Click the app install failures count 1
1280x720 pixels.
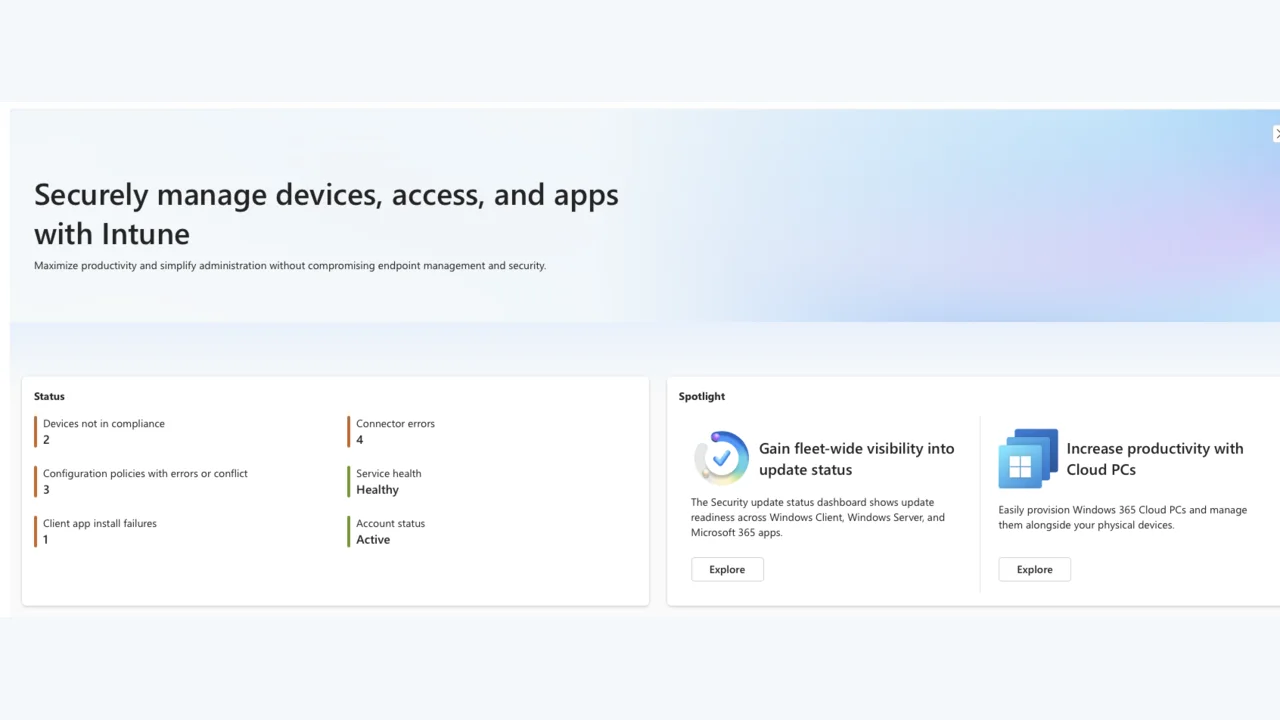(45, 540)
